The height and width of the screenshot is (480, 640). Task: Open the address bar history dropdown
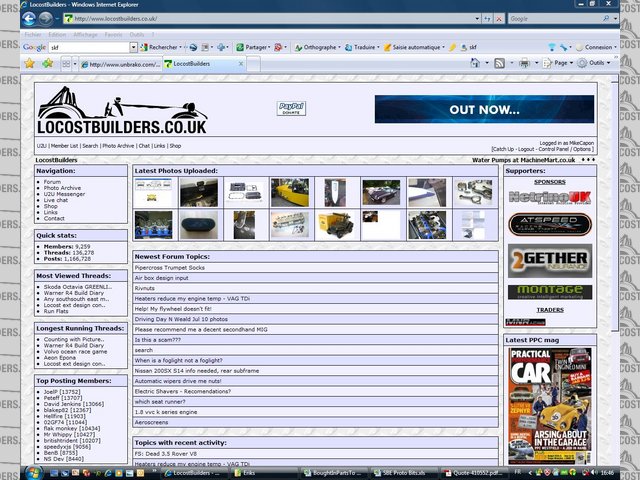click(x=477, y=19)
